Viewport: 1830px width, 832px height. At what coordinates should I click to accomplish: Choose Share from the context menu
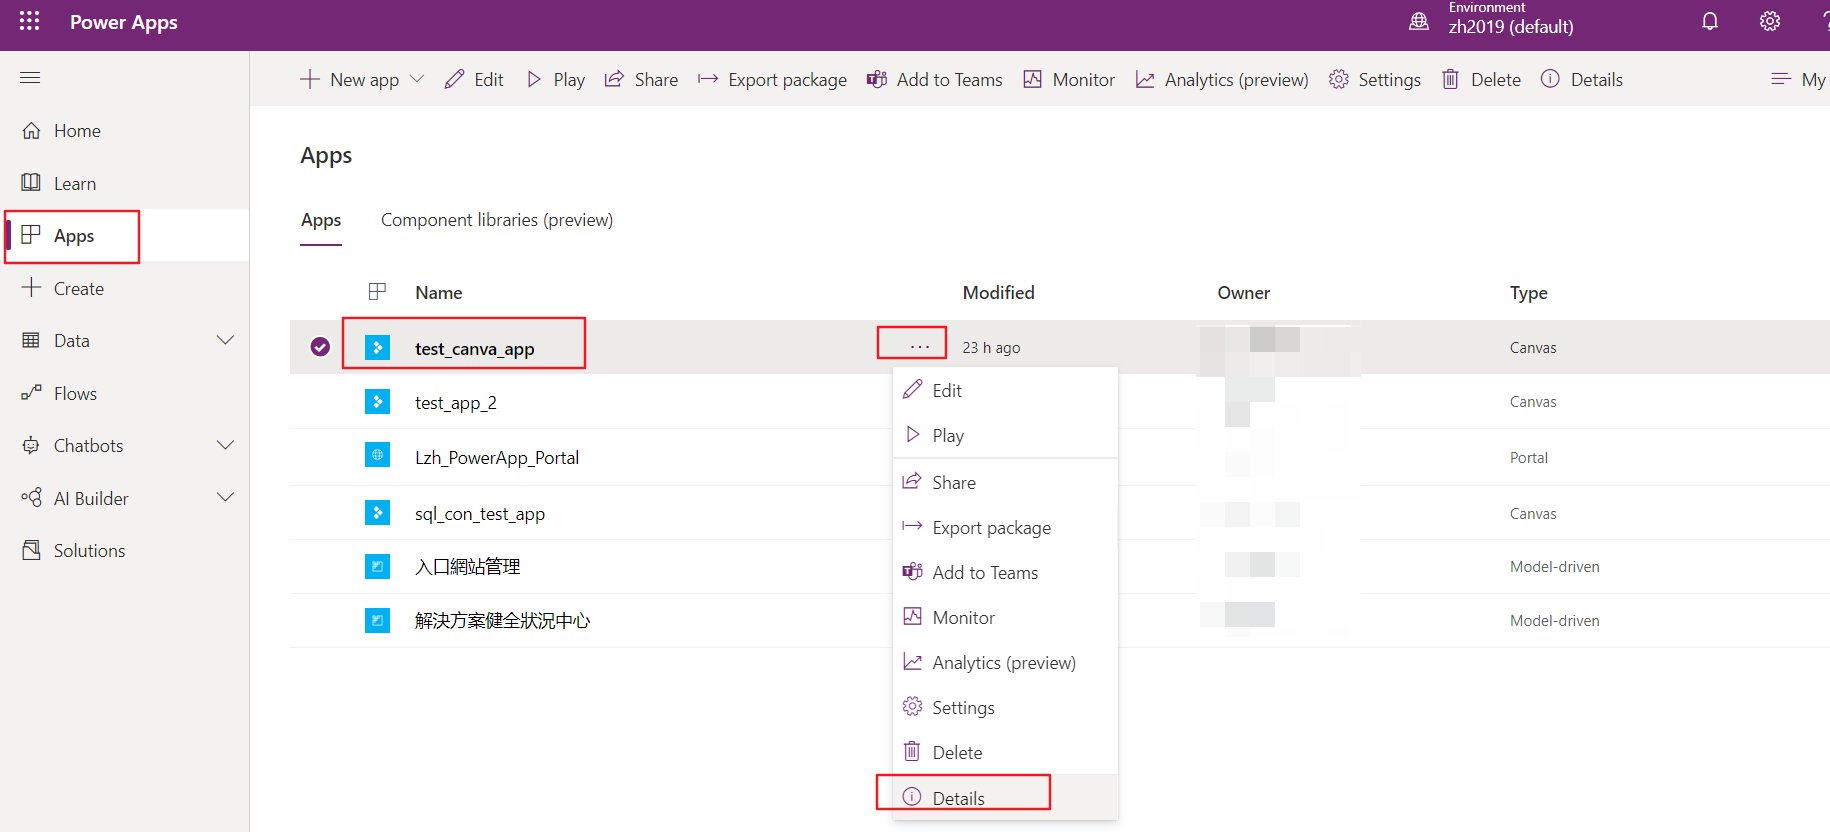(x=1005, y=483)
